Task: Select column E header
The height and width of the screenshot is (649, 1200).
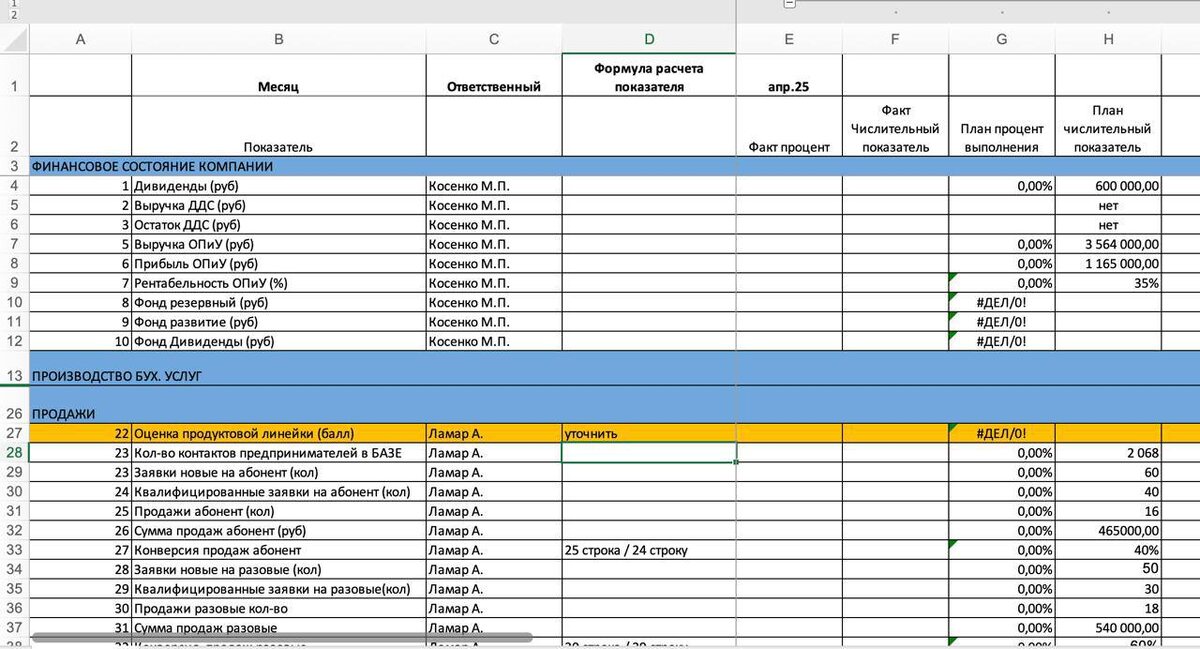Action: pos(789,40)
